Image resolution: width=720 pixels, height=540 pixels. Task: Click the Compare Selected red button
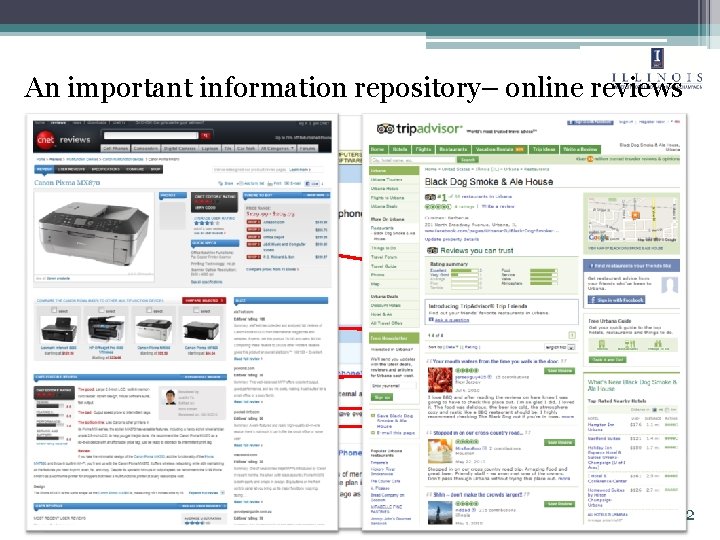click(x=204, y=300)
